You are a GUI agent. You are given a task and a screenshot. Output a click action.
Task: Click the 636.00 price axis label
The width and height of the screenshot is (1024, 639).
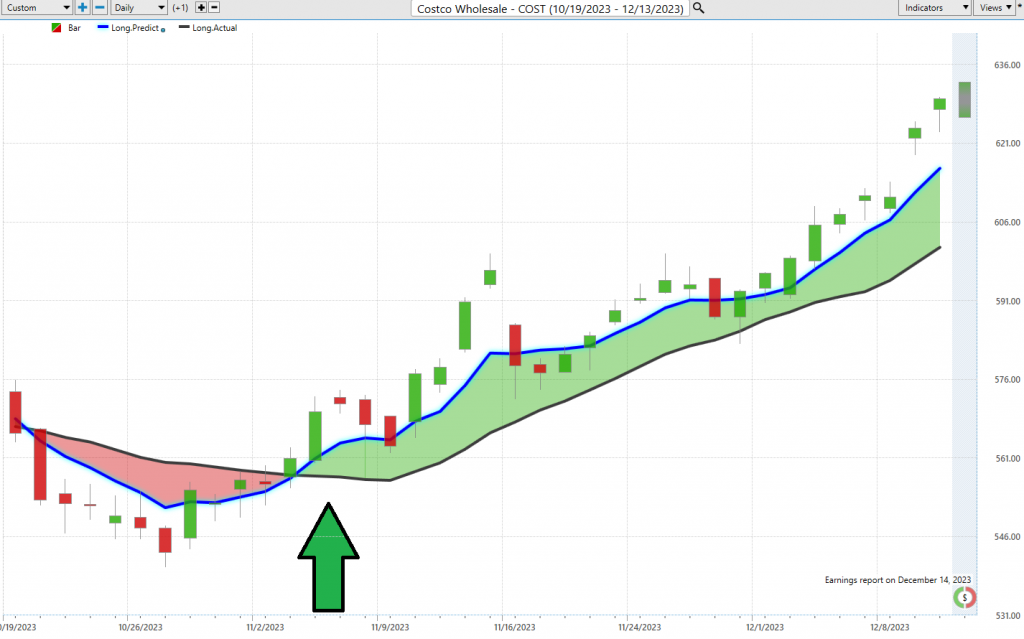pyautogui.click(x=1007, y=65)
